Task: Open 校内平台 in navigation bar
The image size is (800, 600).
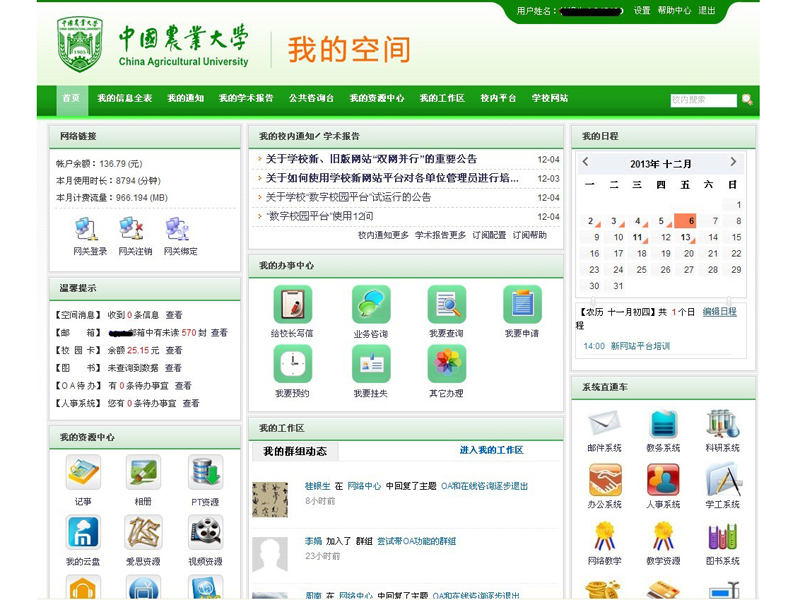Action: pos(498,98)
